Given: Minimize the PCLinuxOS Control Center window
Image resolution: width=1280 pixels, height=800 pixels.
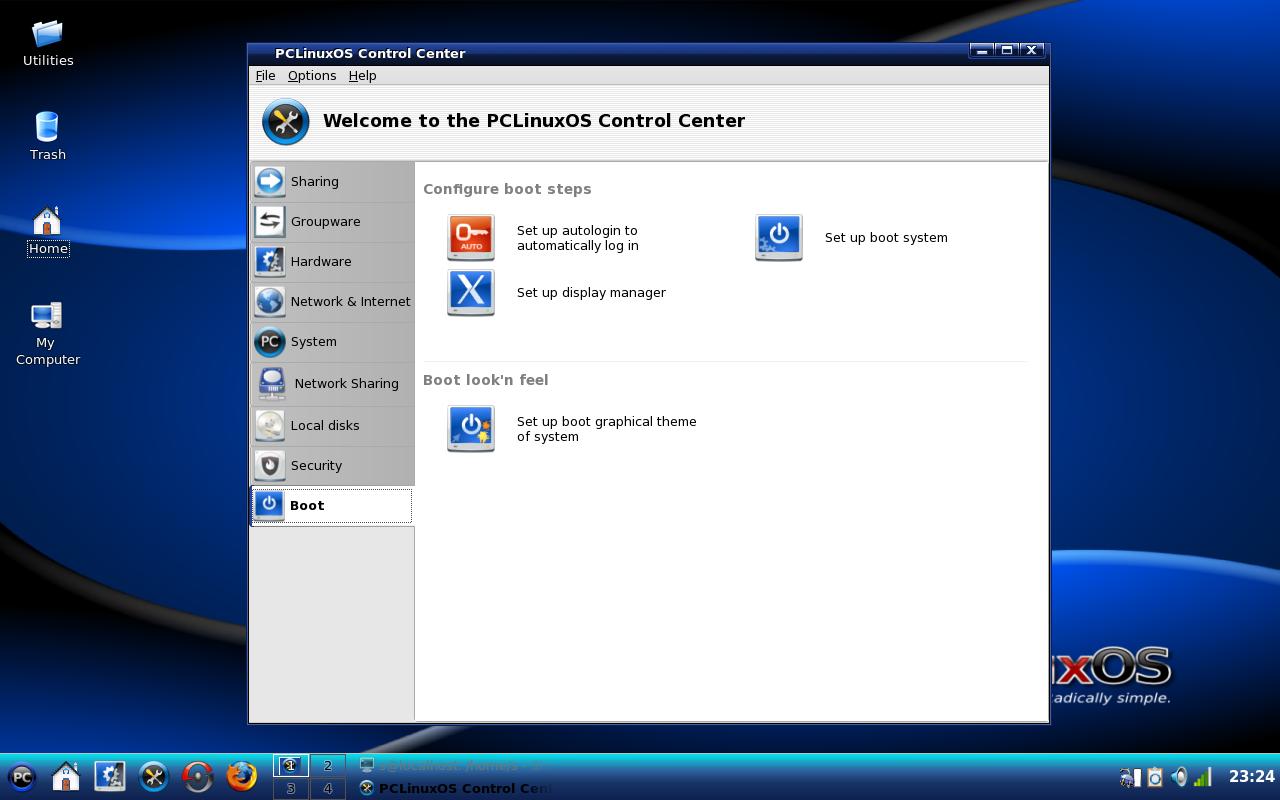Looking at the screenshot, I should pos(982,51).
